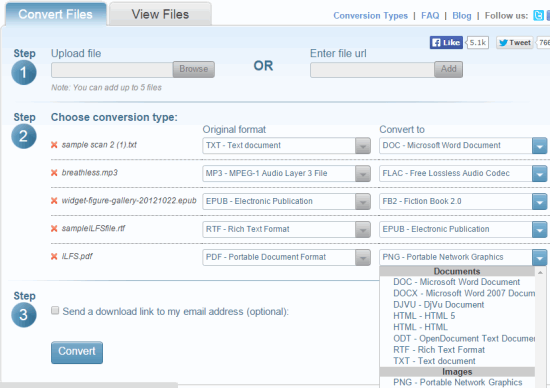Open the Conversion Types link

370,16
